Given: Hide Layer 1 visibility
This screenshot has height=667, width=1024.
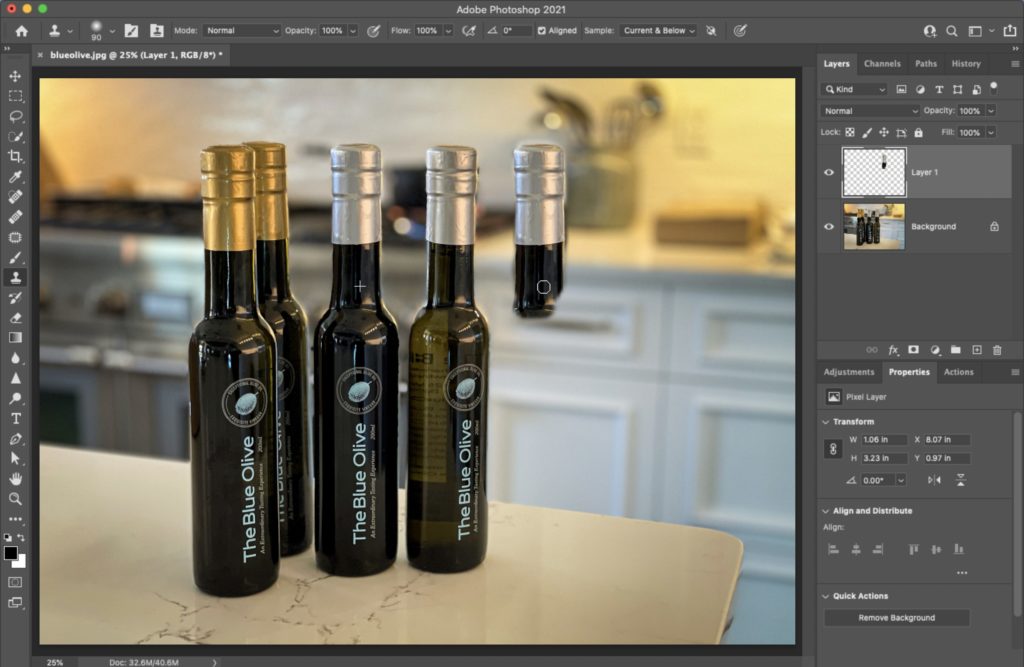Looking at the screenshot, I should pos(829,172).
